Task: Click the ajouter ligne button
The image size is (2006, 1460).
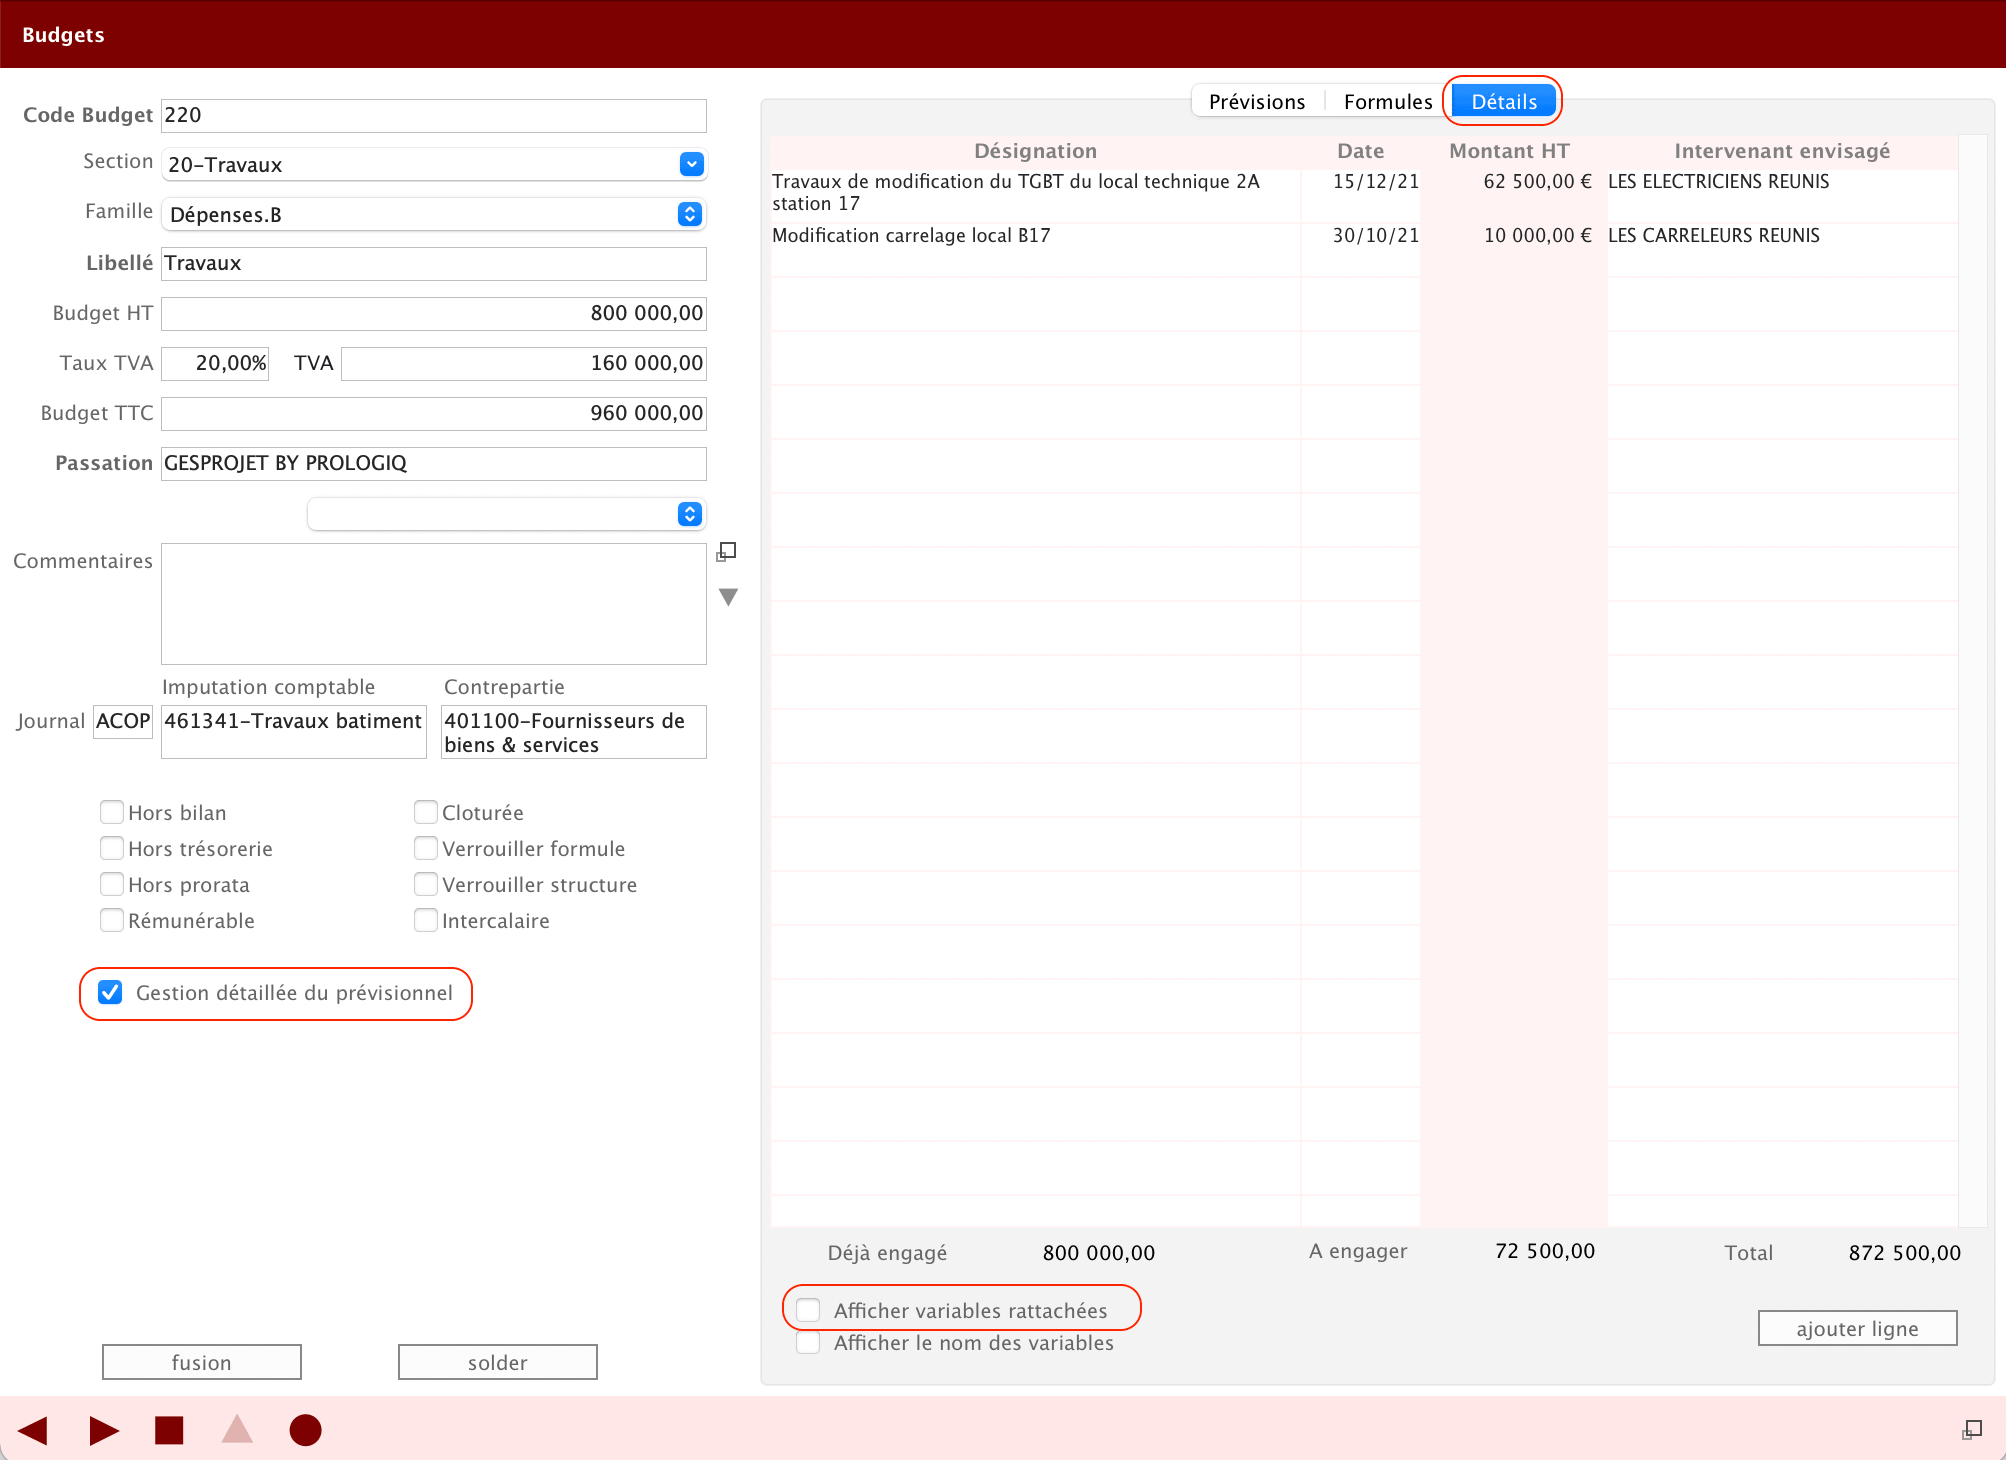Action: coord(1858,1328)
